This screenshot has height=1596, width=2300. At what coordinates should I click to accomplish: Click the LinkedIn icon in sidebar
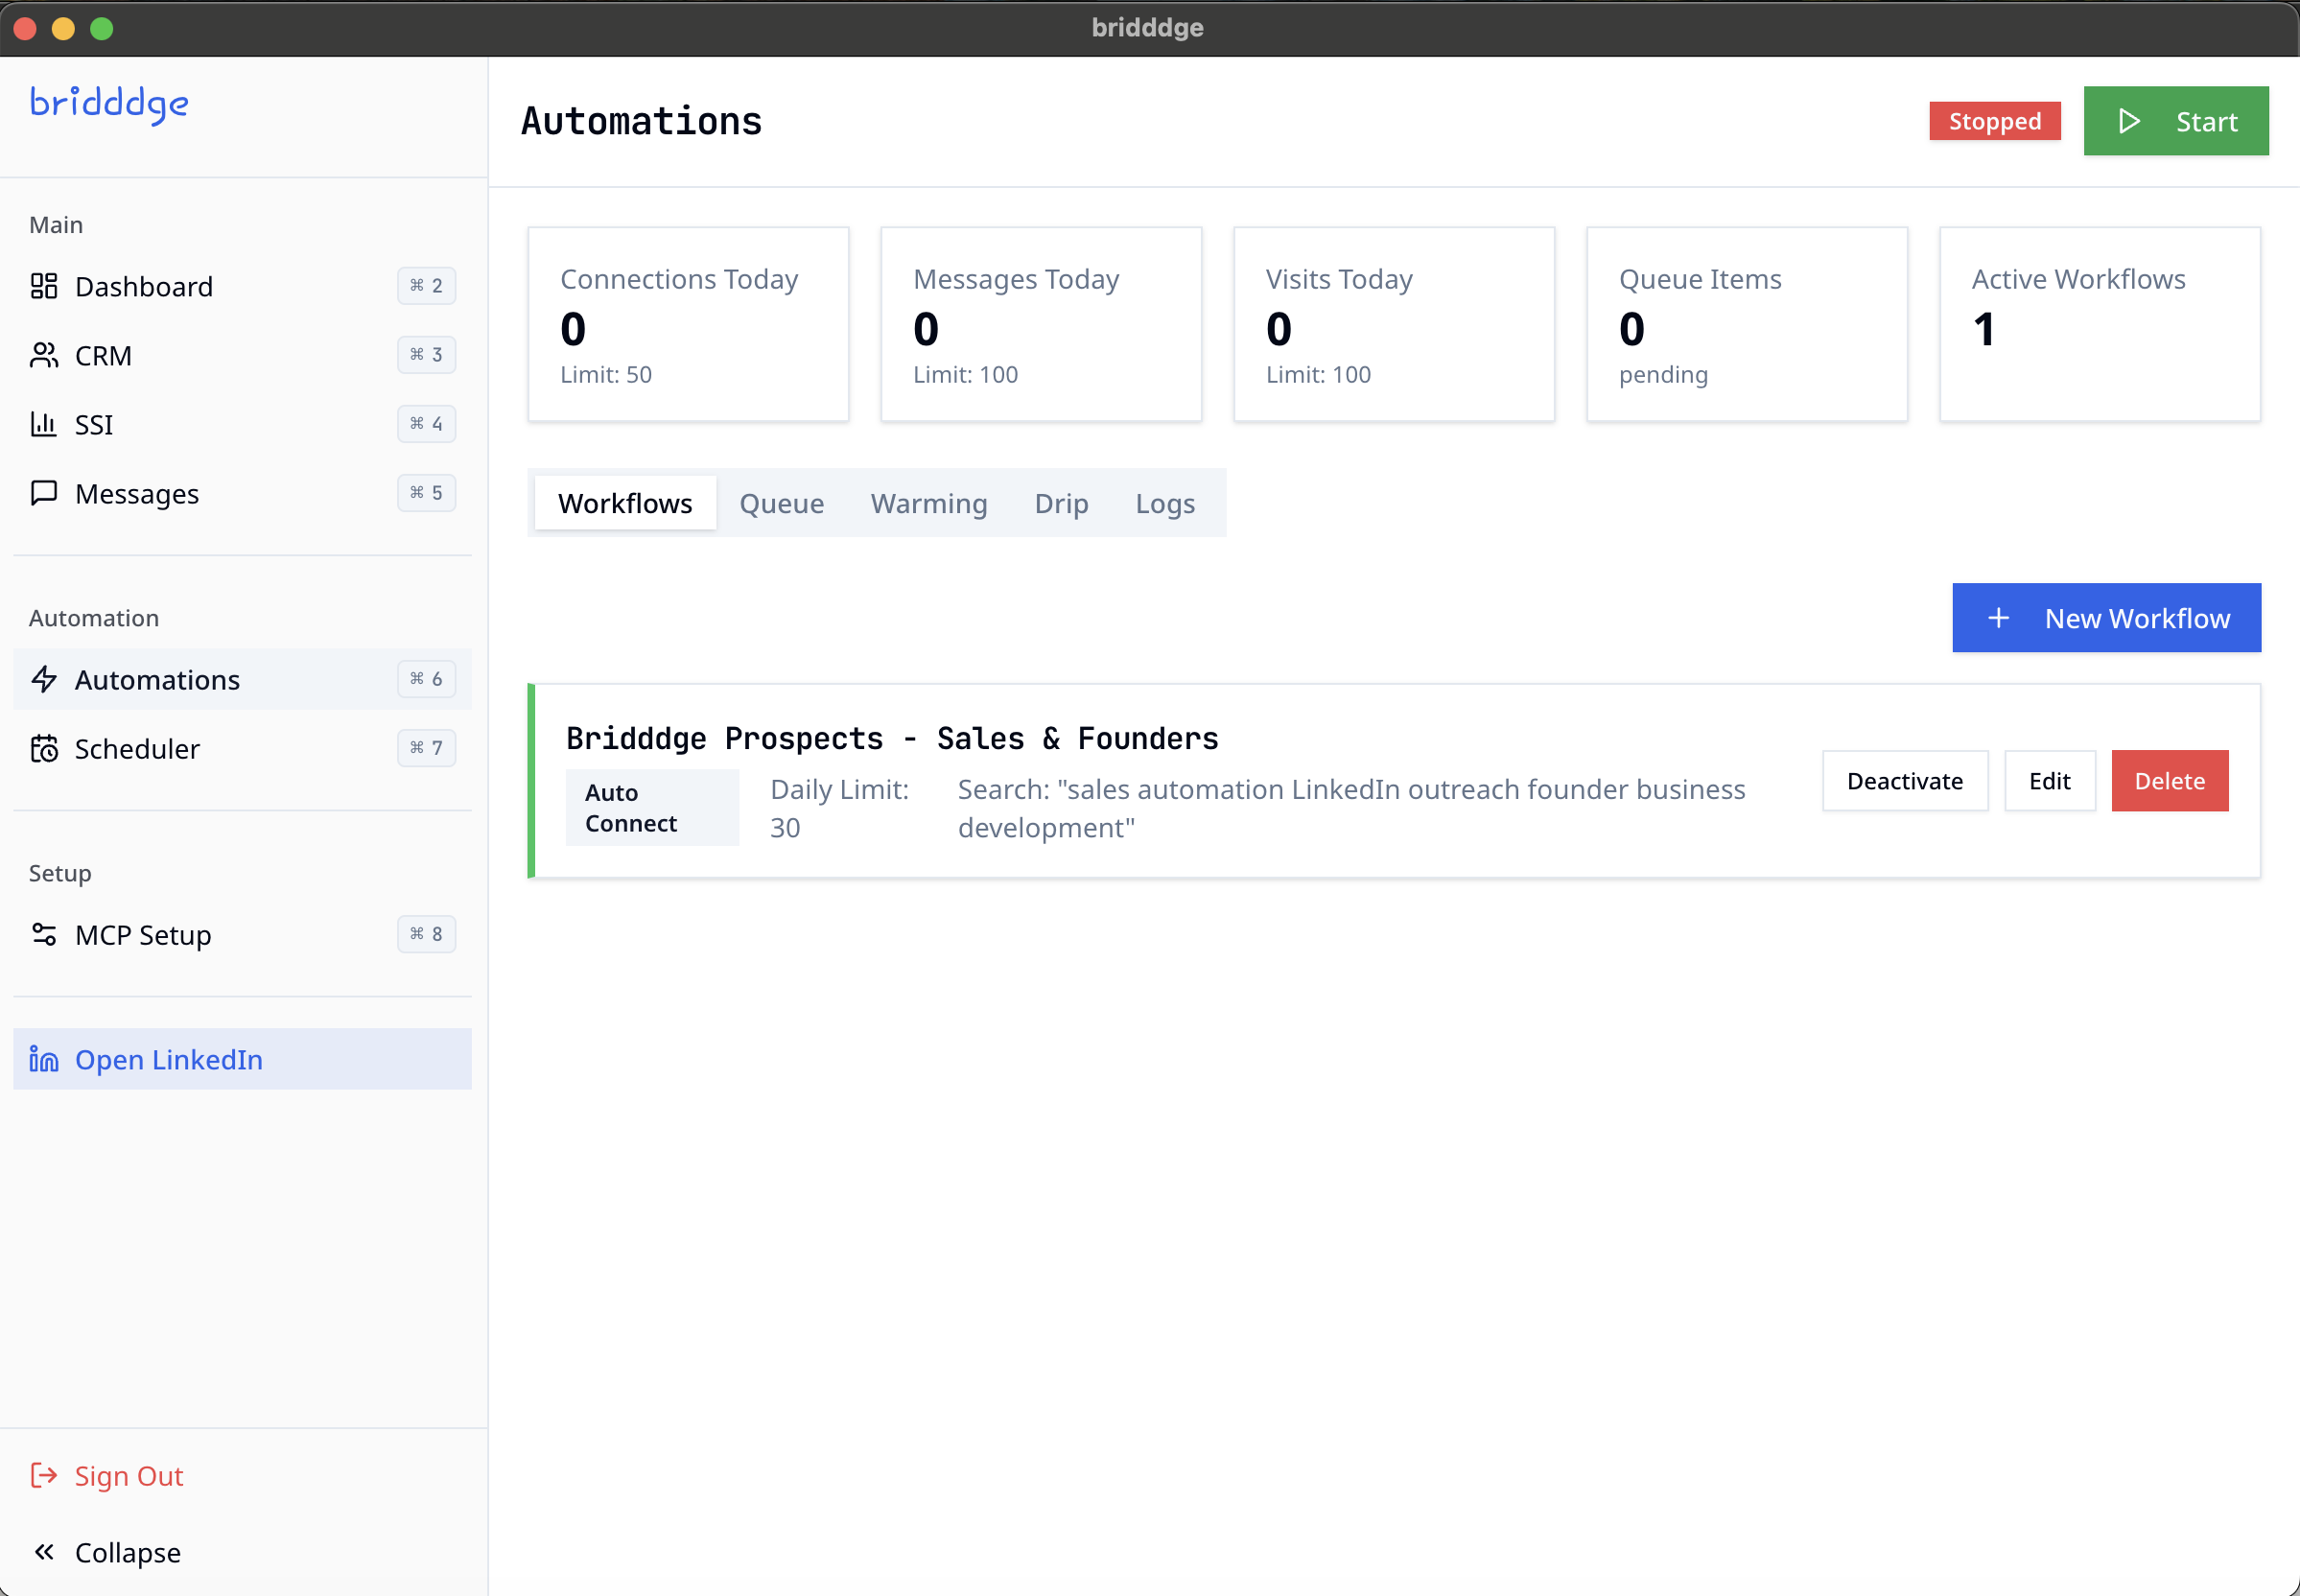[x=44, y=1059]
